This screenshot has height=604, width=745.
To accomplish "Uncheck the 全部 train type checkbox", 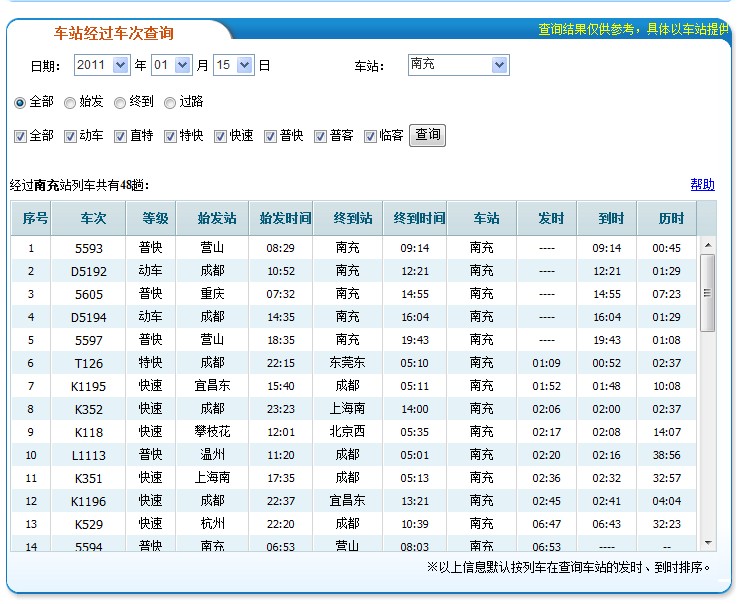I will coord(20,136).
